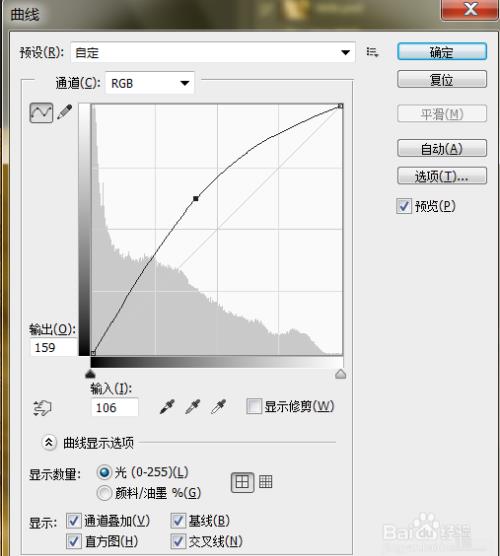
Task: Click the 平滑(M) smooth button
Action: 442,114
